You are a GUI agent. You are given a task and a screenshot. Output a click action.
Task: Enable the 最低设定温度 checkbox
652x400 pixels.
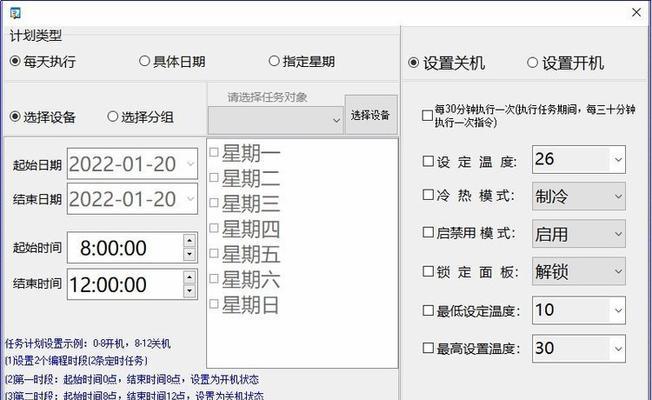coord(428,311)
